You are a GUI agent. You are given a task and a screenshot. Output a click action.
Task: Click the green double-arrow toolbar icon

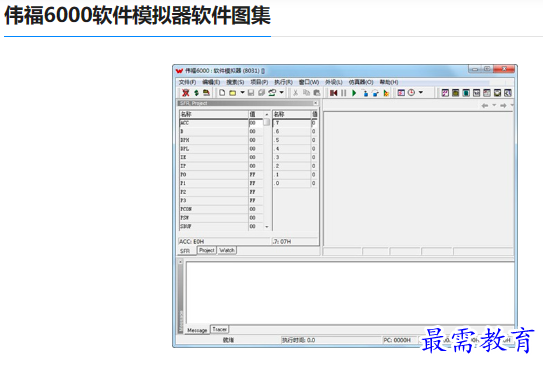click(x=196, y=93)
